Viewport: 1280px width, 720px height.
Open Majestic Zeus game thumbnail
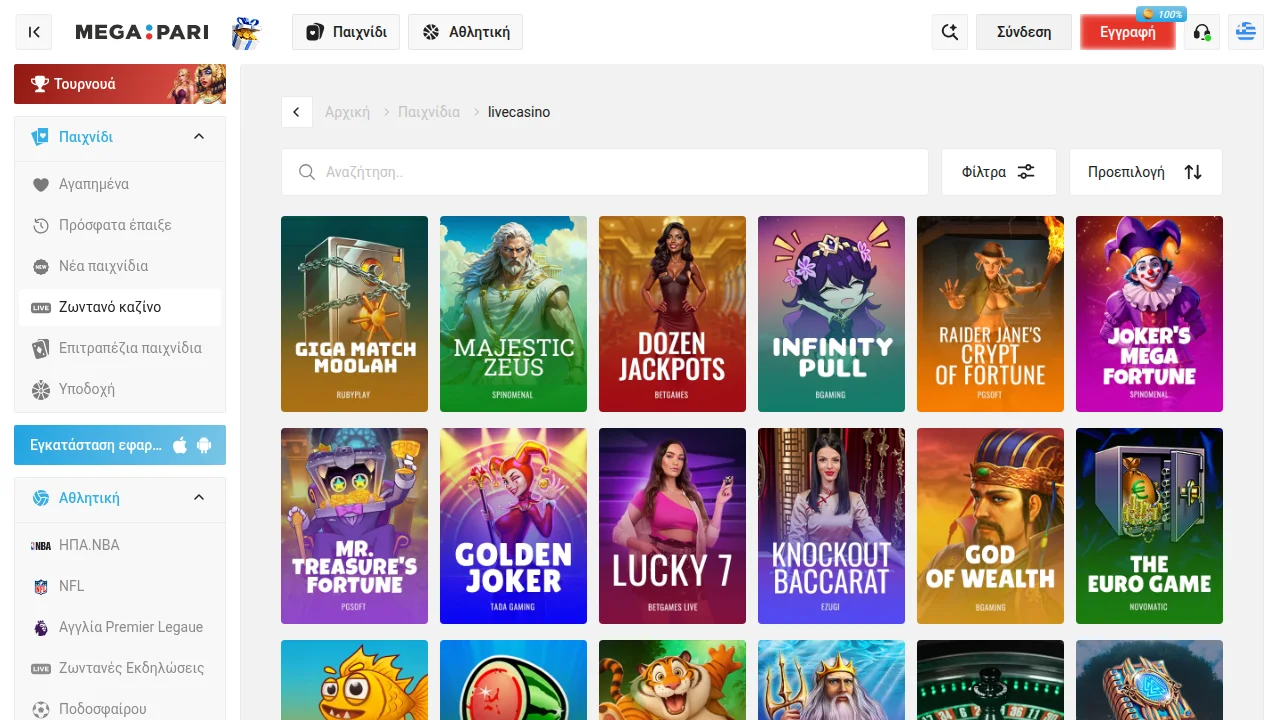(x=513, y=314)
